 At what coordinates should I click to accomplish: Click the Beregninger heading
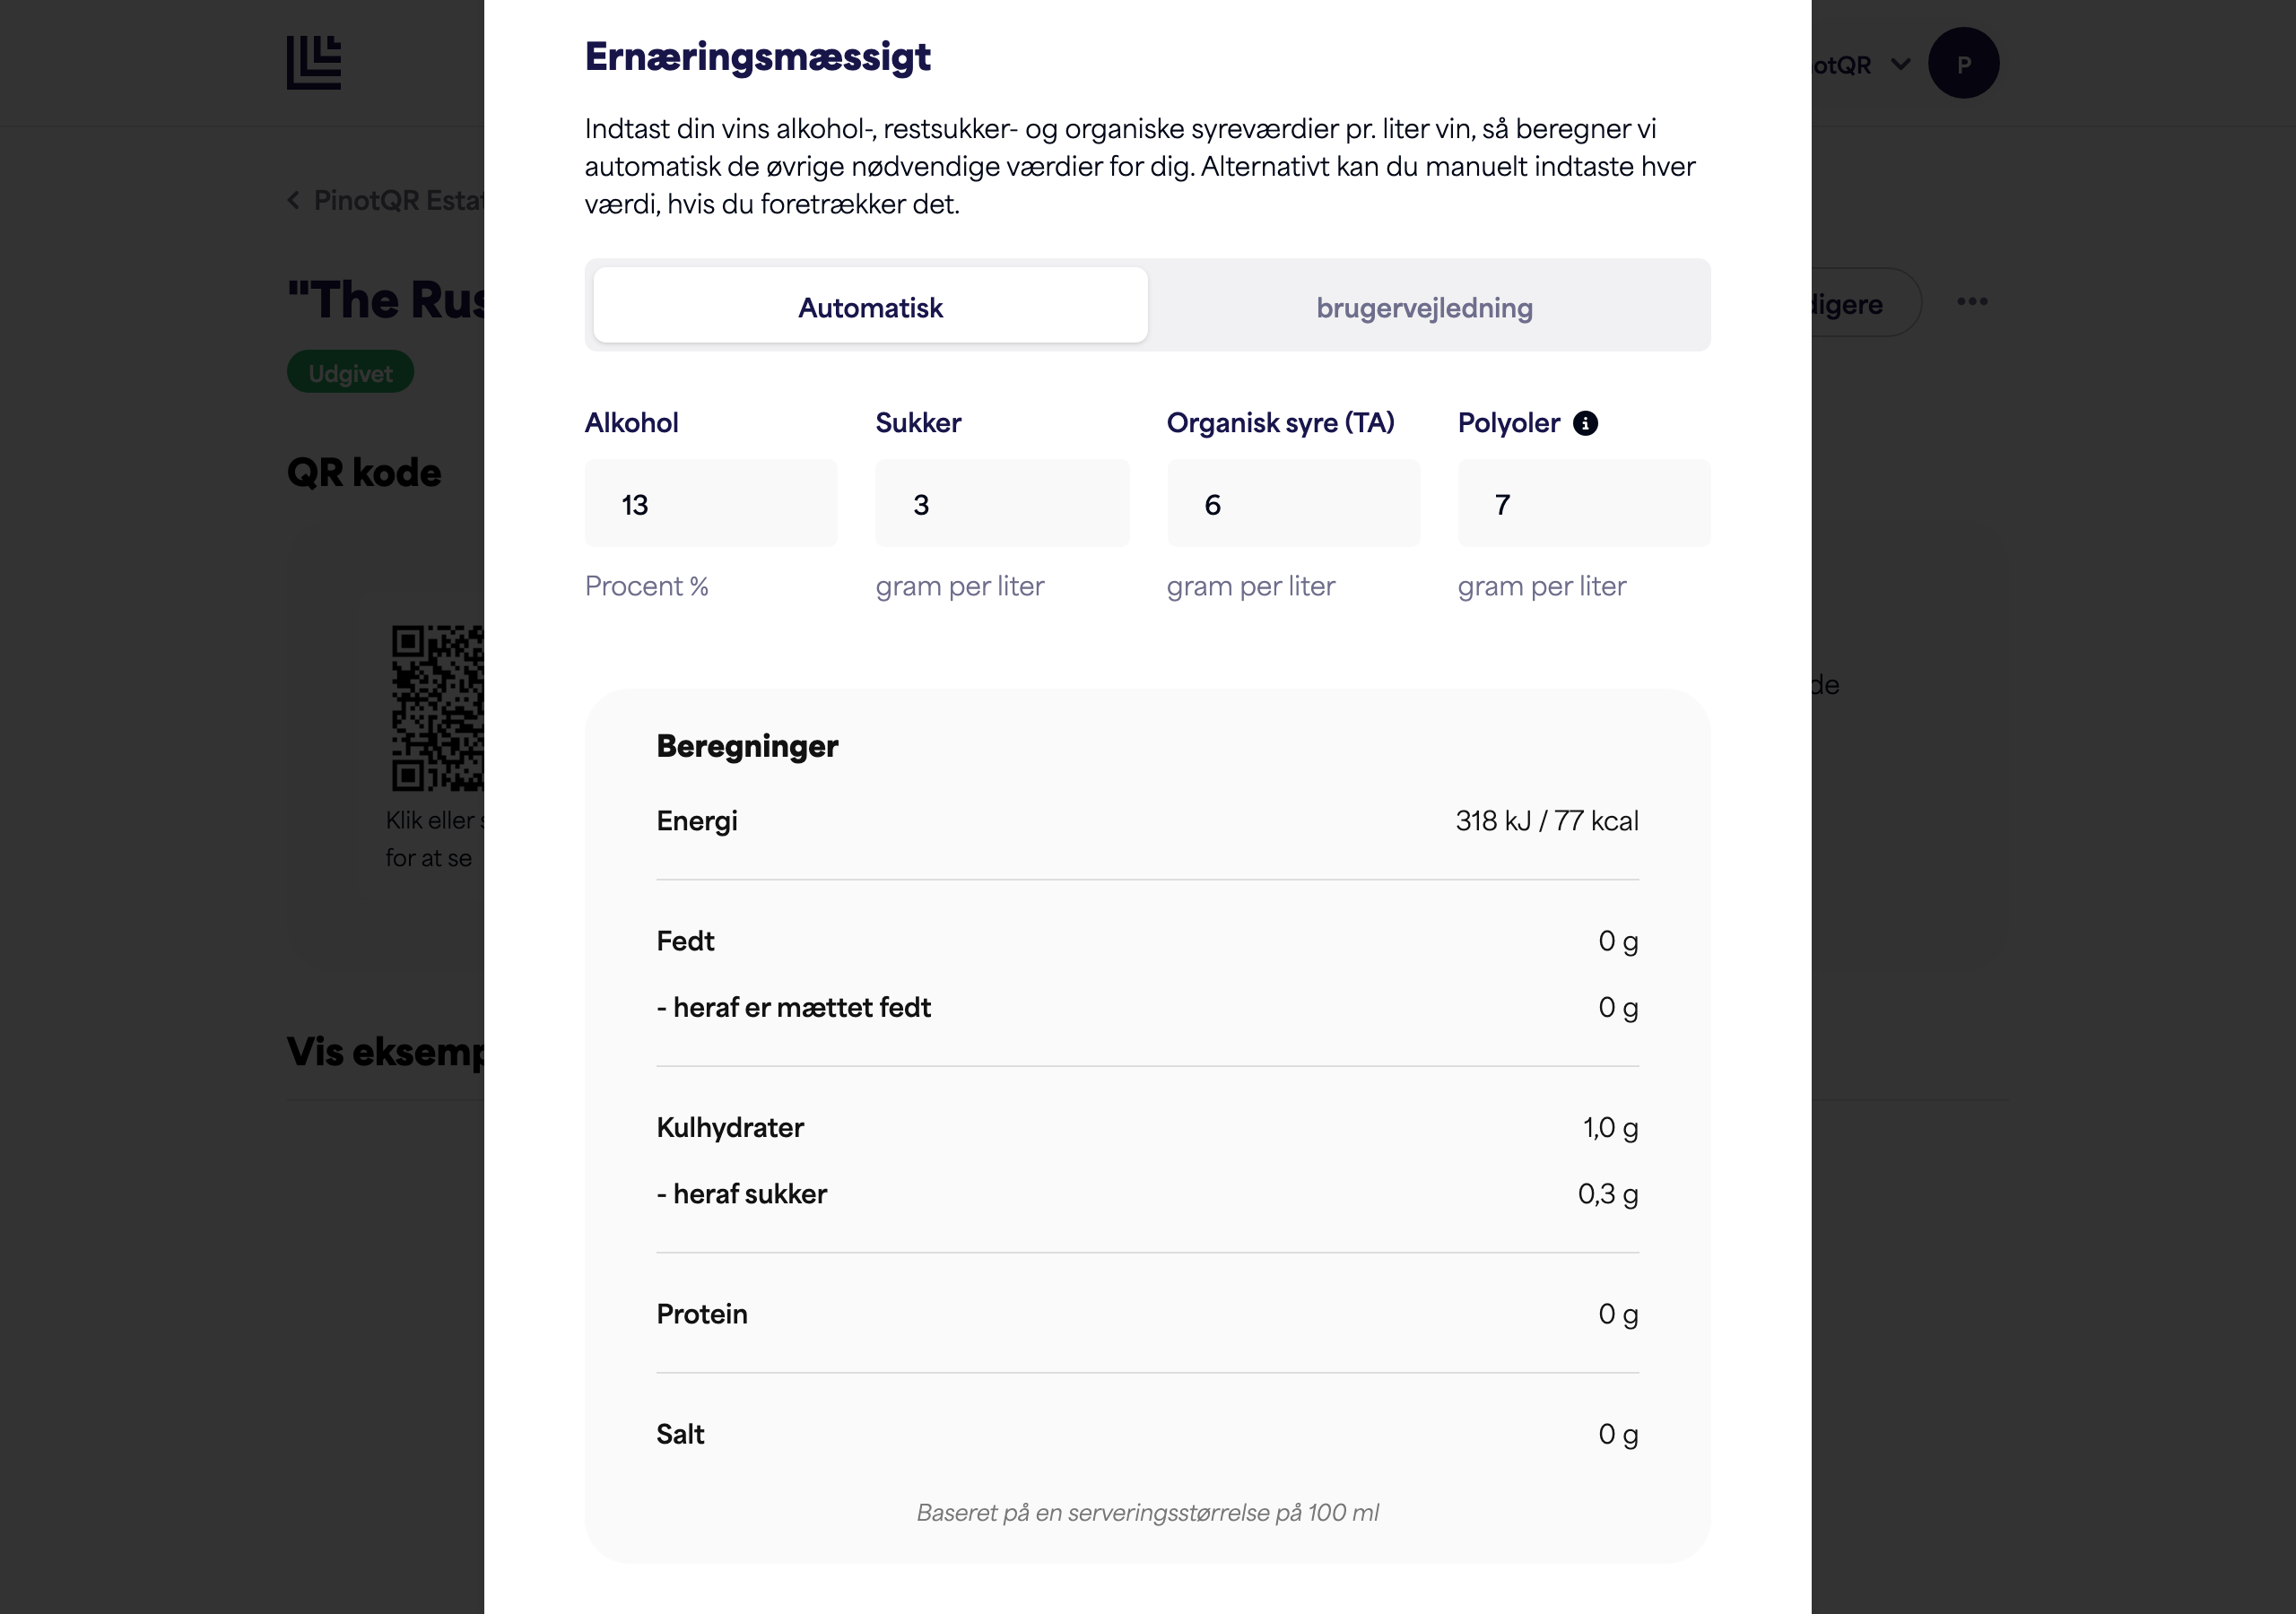click(747, 746)
